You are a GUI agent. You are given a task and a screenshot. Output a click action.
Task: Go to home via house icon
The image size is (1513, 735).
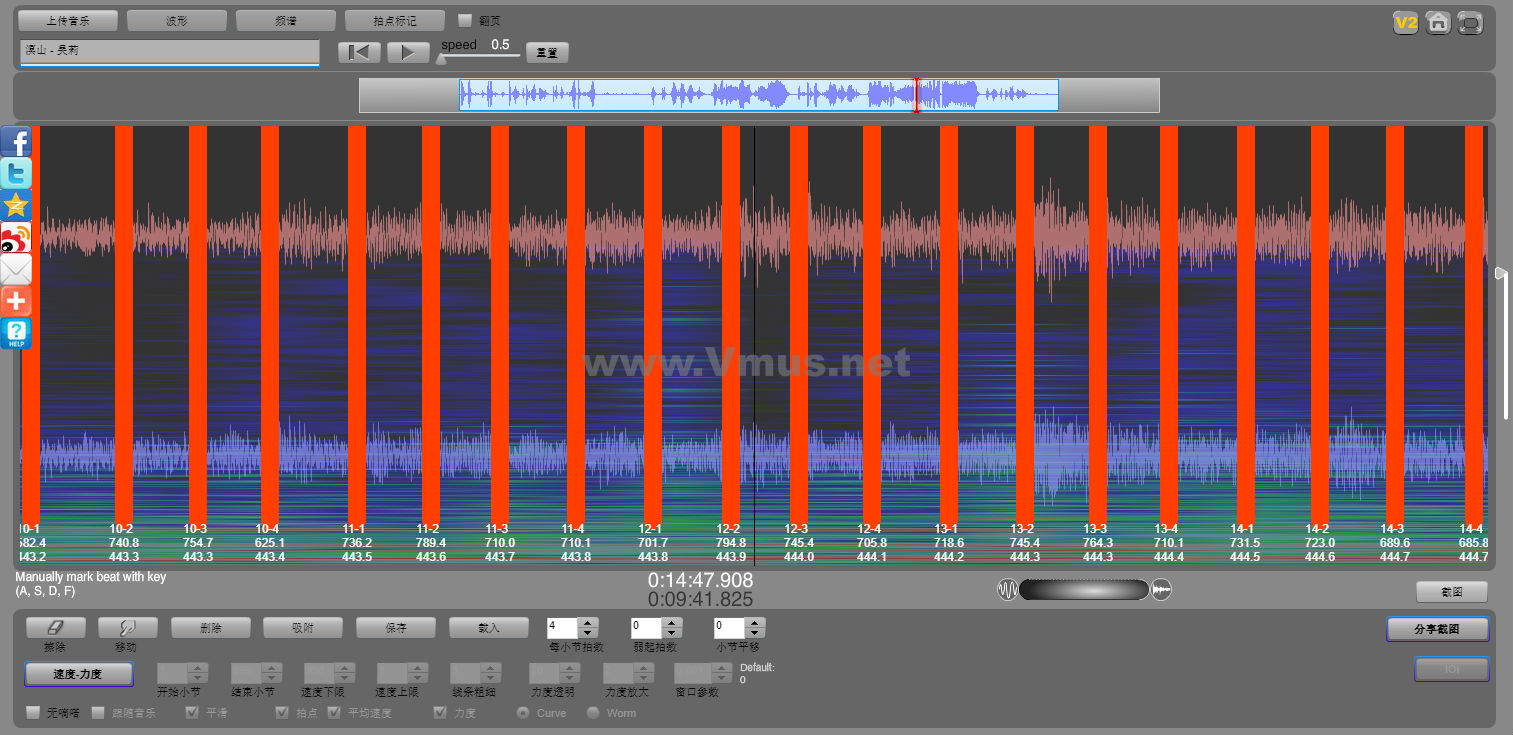coord(1438,22)
